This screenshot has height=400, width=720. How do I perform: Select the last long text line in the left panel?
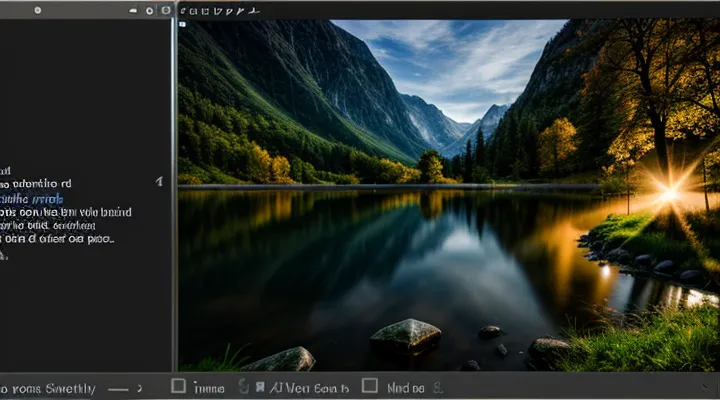[x=57, y=239]
